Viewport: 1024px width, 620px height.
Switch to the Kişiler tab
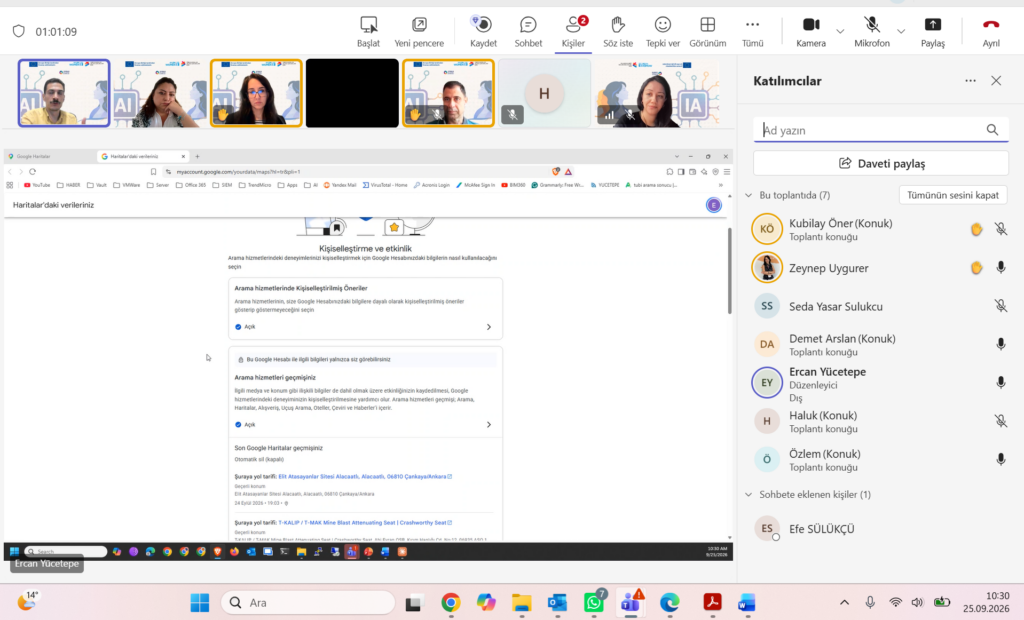(573, 31)
